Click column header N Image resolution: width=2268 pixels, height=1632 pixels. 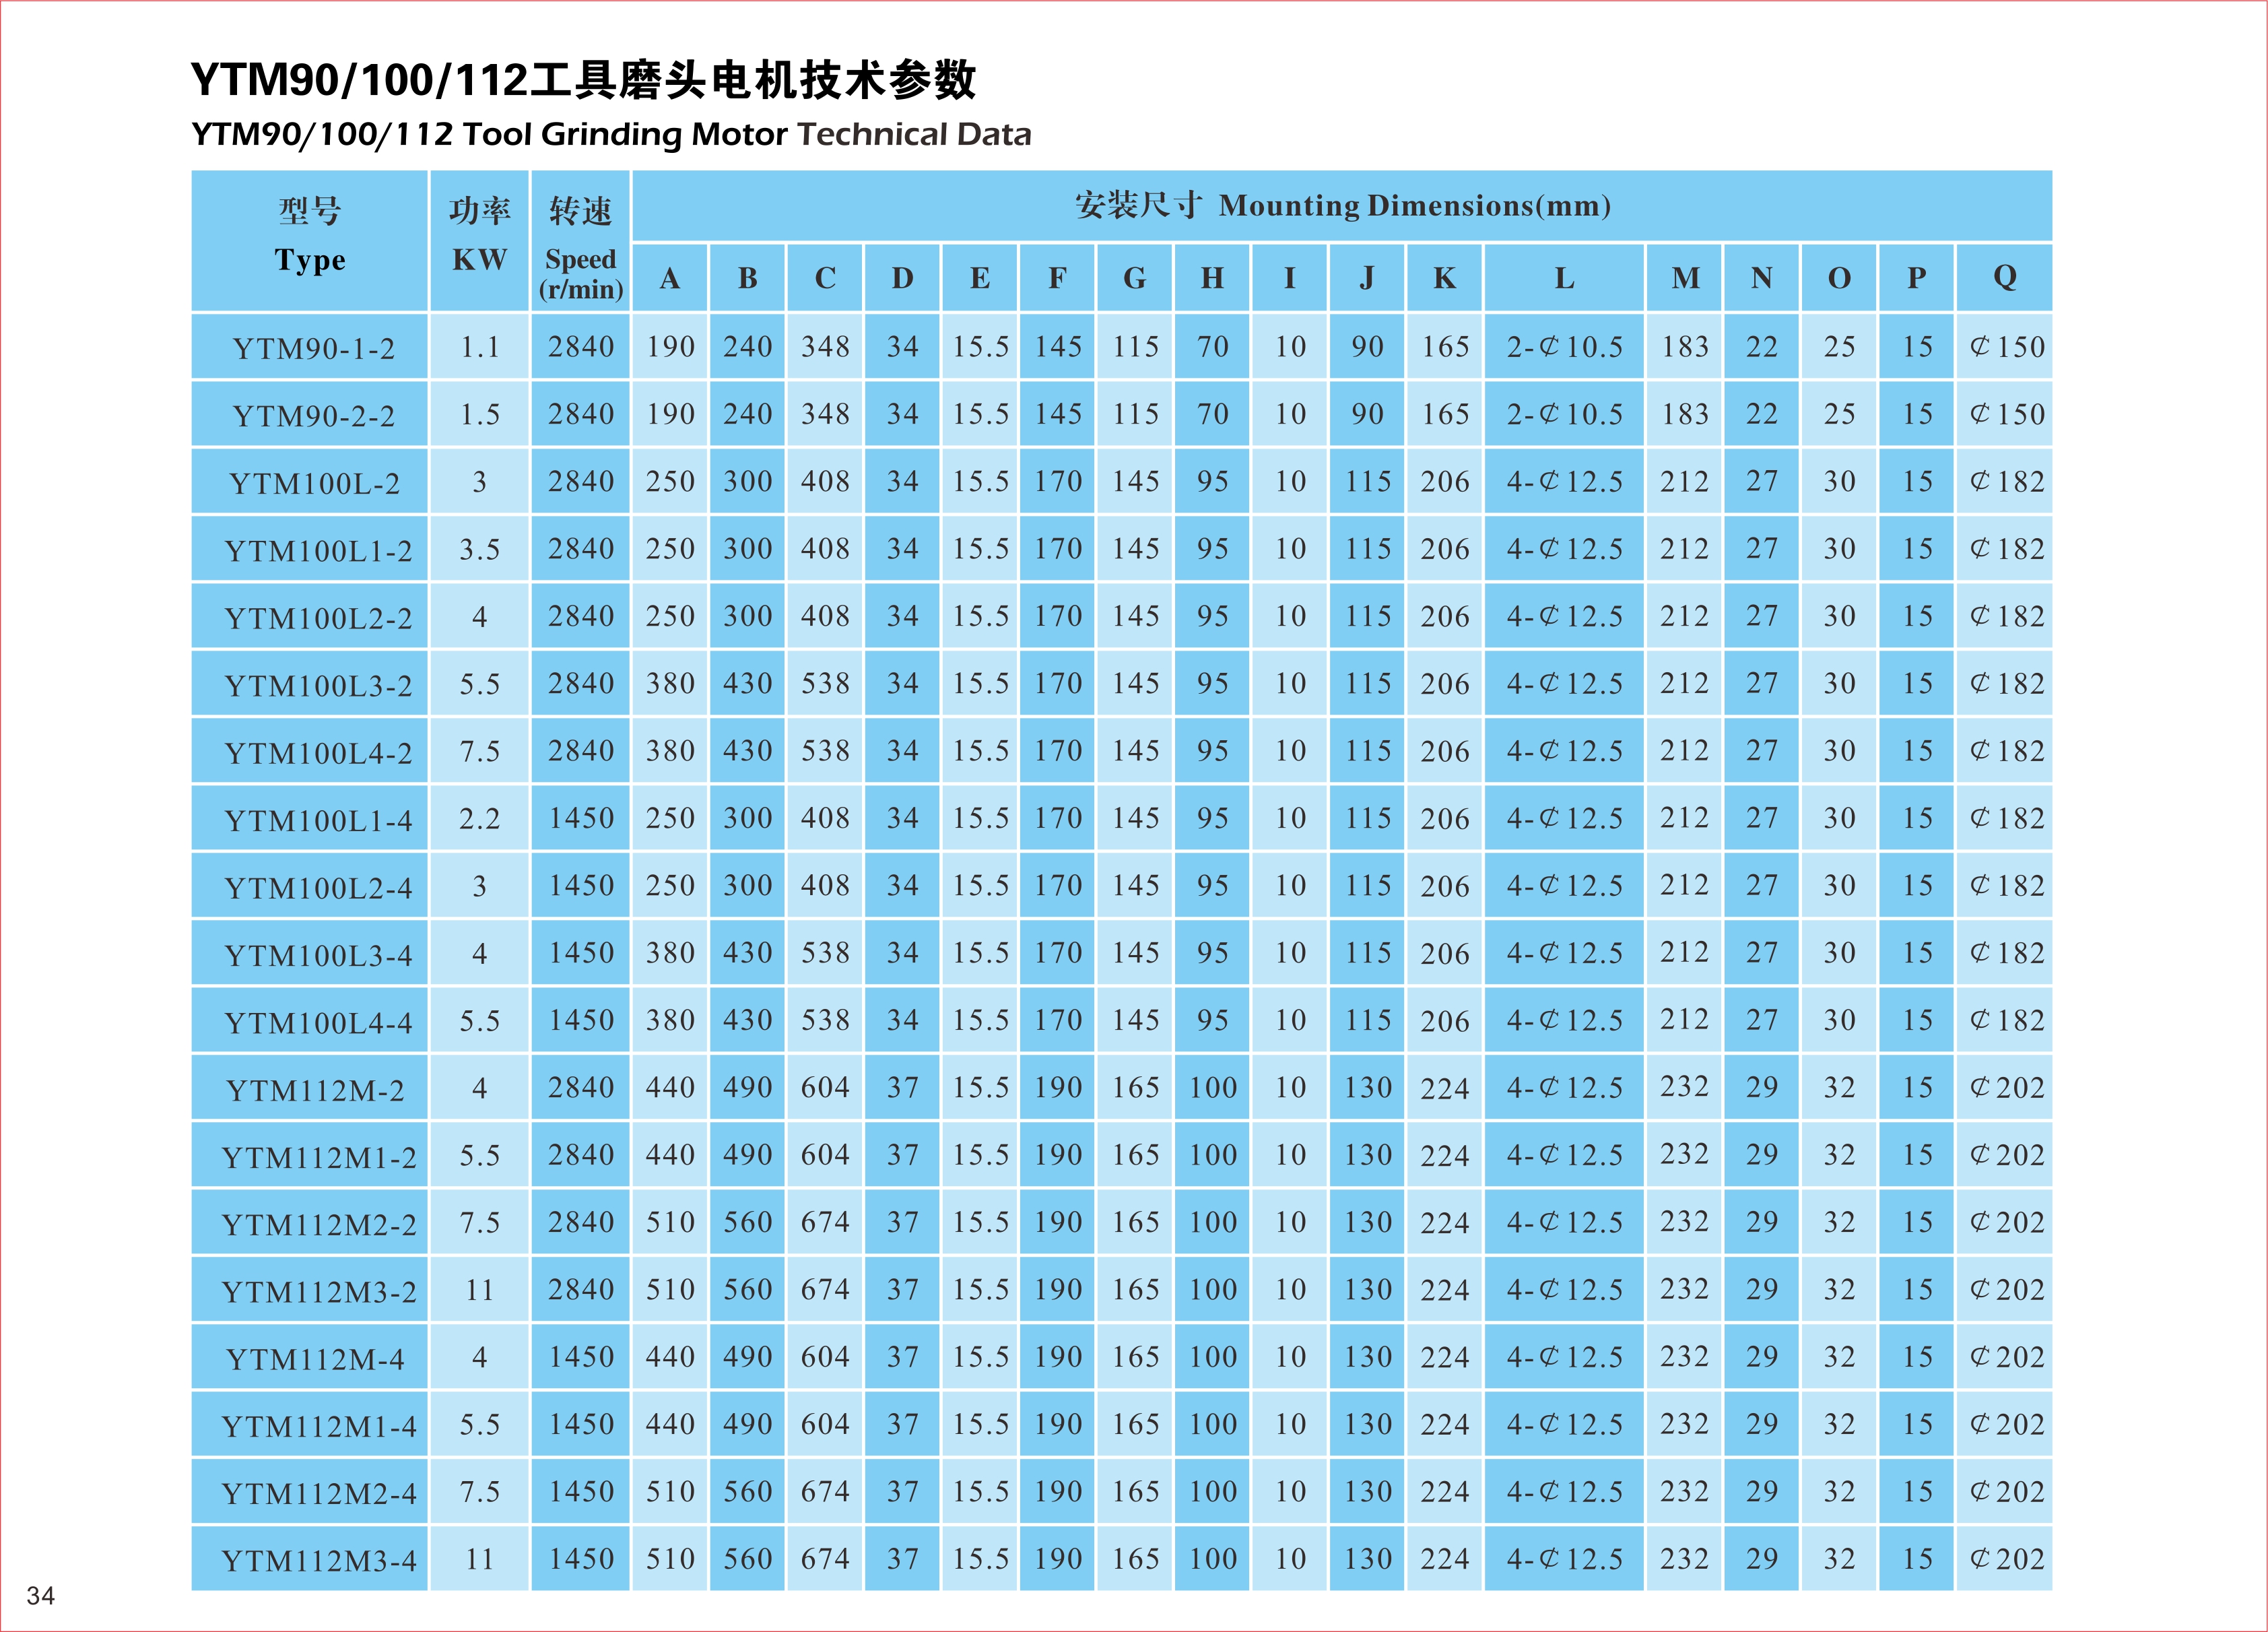tap(1762, 278)
